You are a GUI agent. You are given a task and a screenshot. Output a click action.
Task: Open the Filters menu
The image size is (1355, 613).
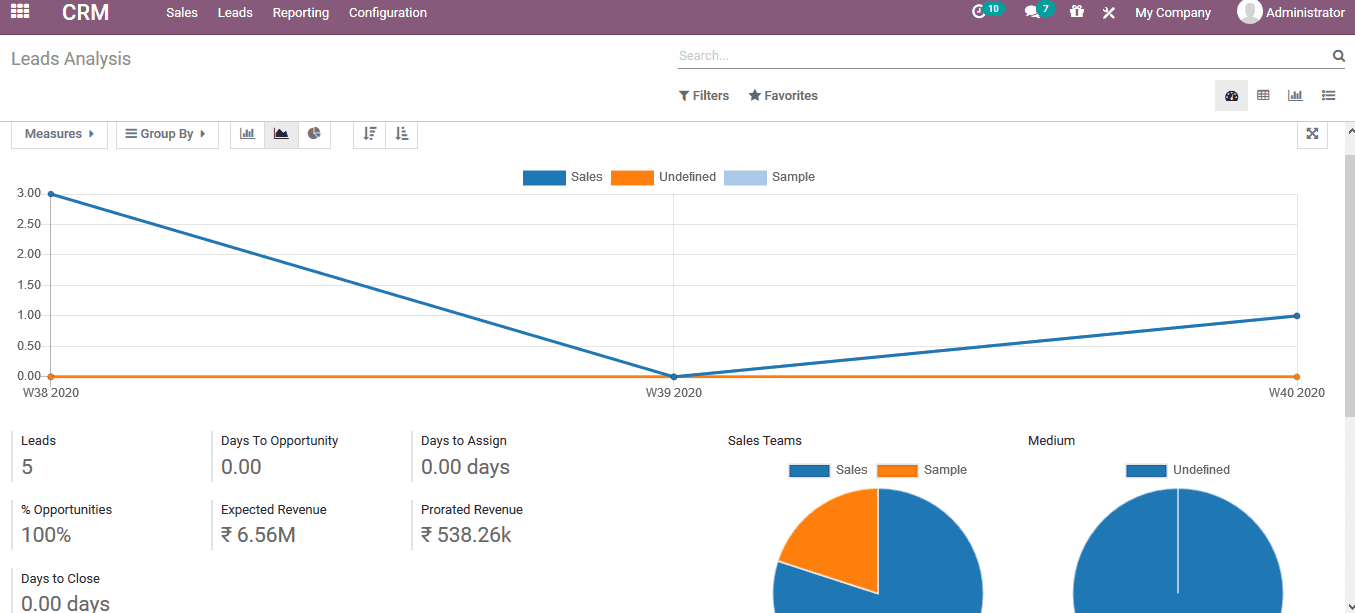pos(704,95)
